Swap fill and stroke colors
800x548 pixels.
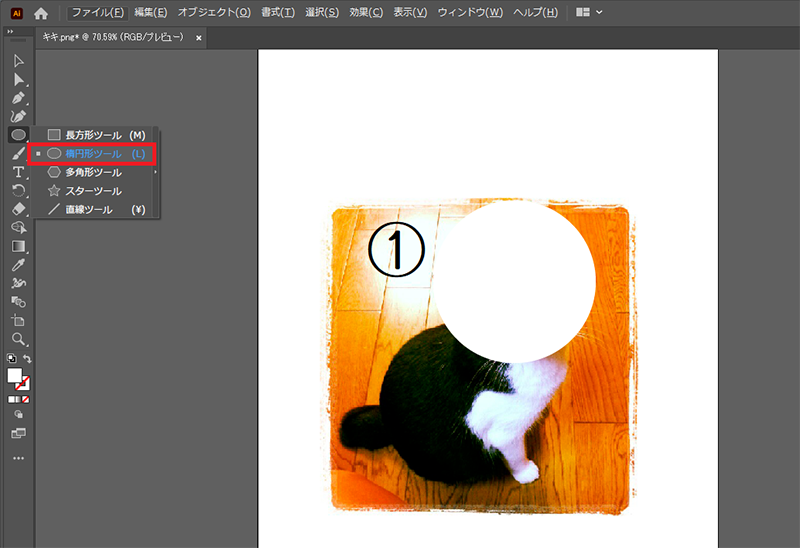point(28,359)
